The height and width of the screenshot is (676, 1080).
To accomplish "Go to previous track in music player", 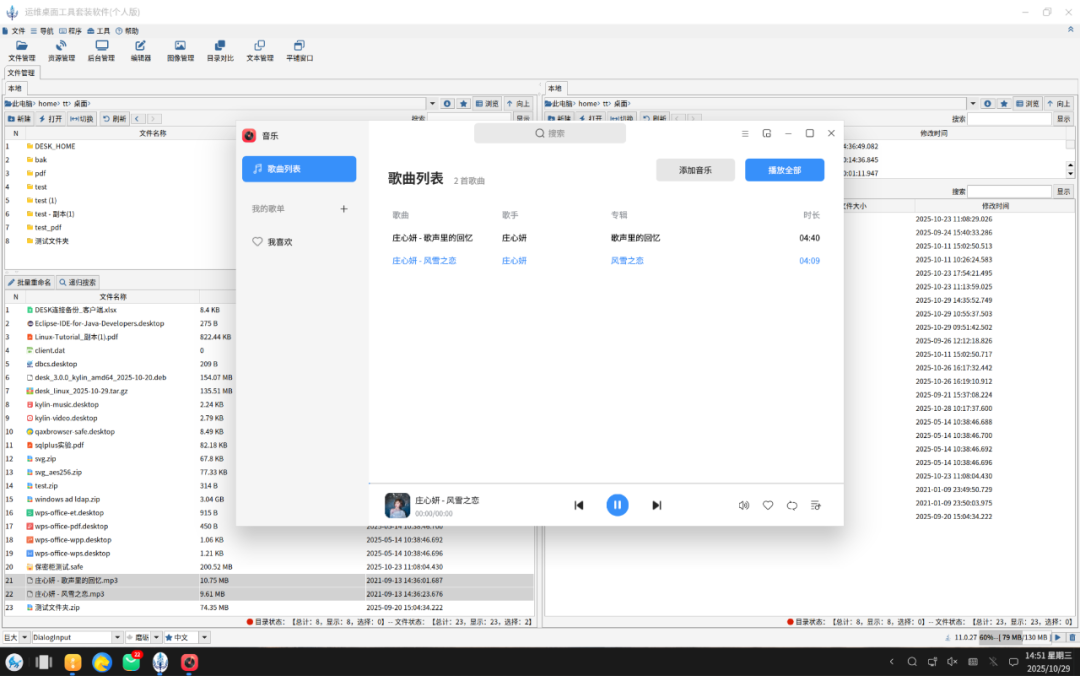I will tap(579, 505).
